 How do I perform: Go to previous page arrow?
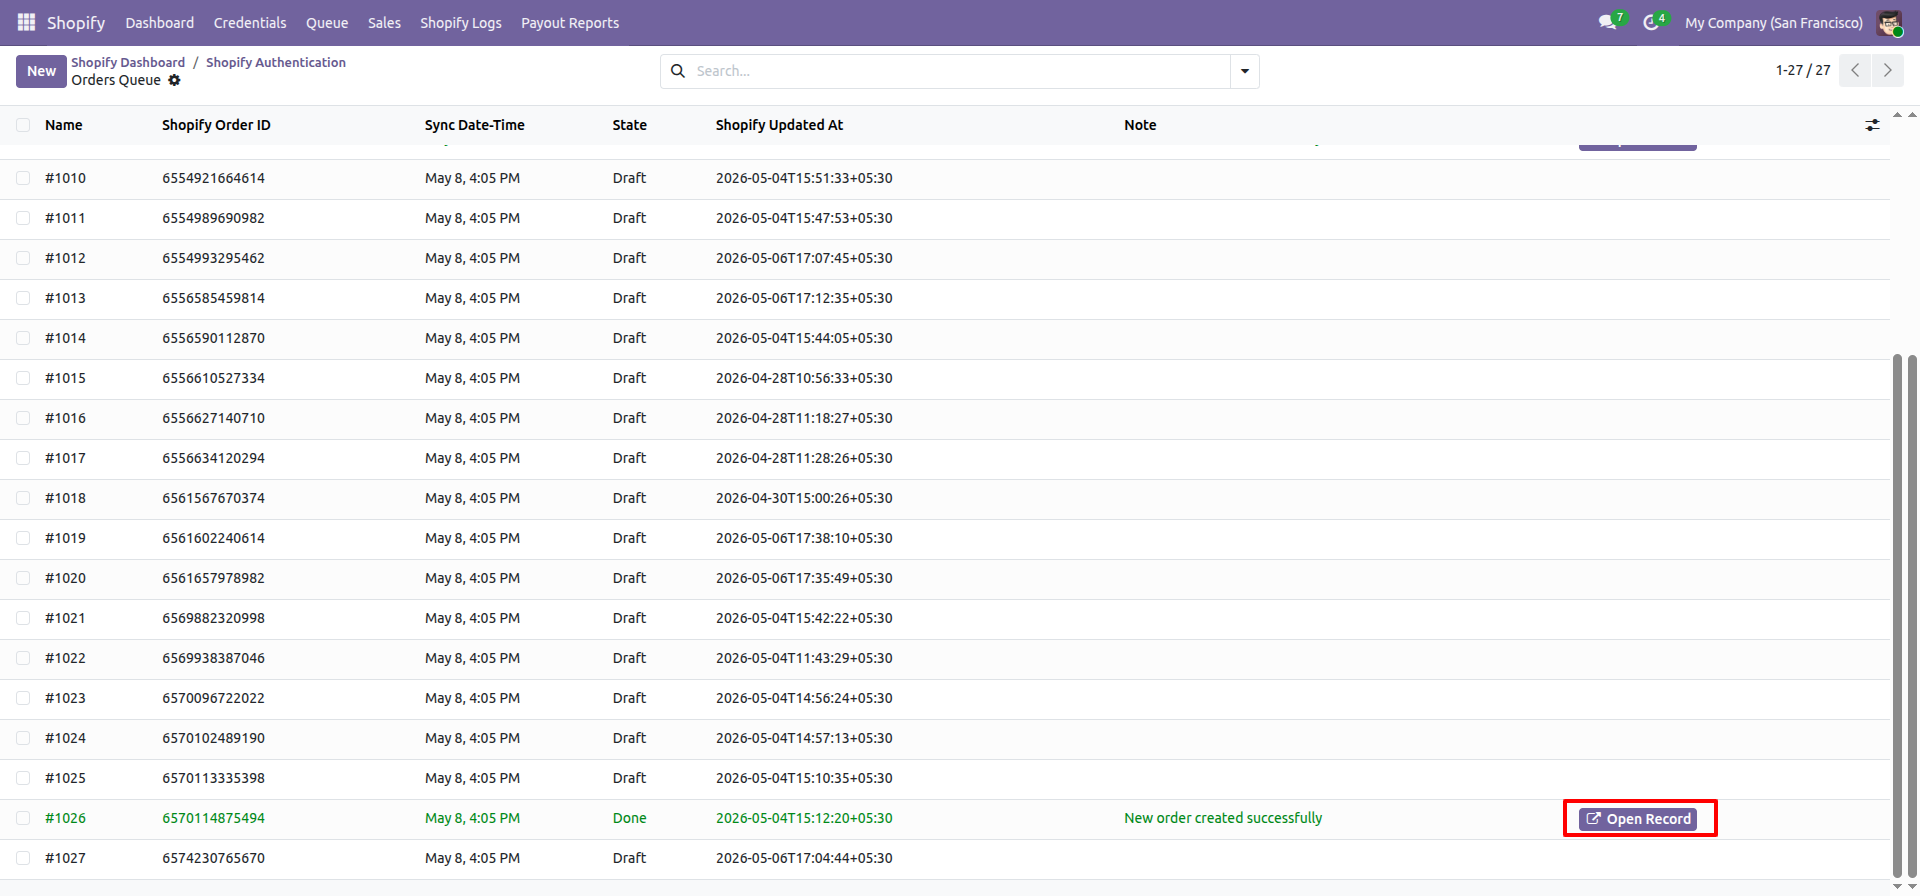click(x=1855, y=70)
